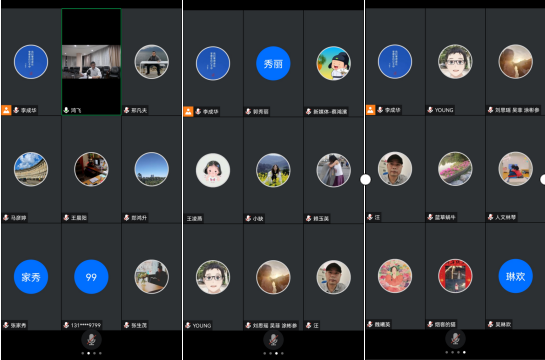The height and width of the screenshot is (360, 545).
Task: Click muted mic icon beside YOUNG on right screen
Action: [x=430, y=110]
